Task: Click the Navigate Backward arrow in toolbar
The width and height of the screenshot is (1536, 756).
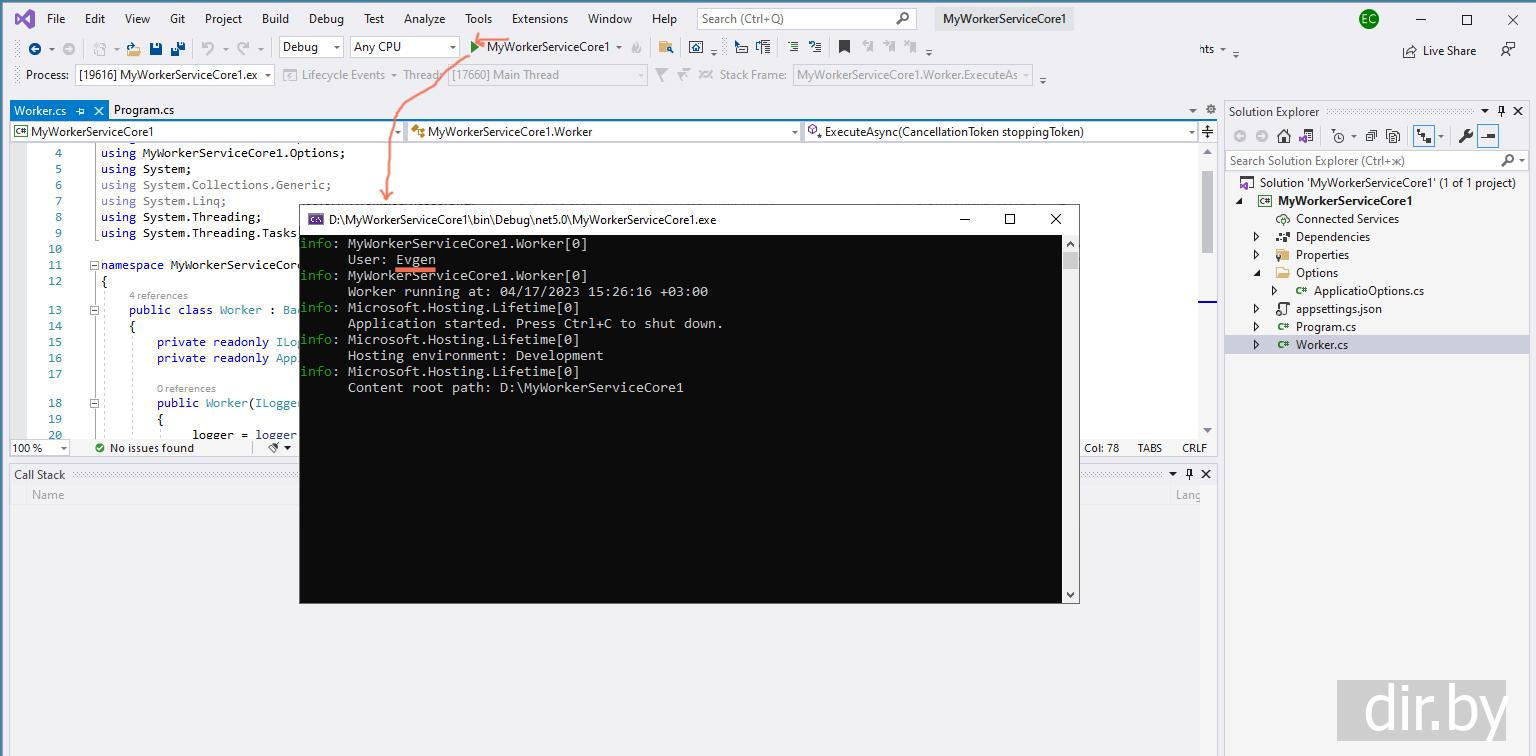Action: pos(35,48)
